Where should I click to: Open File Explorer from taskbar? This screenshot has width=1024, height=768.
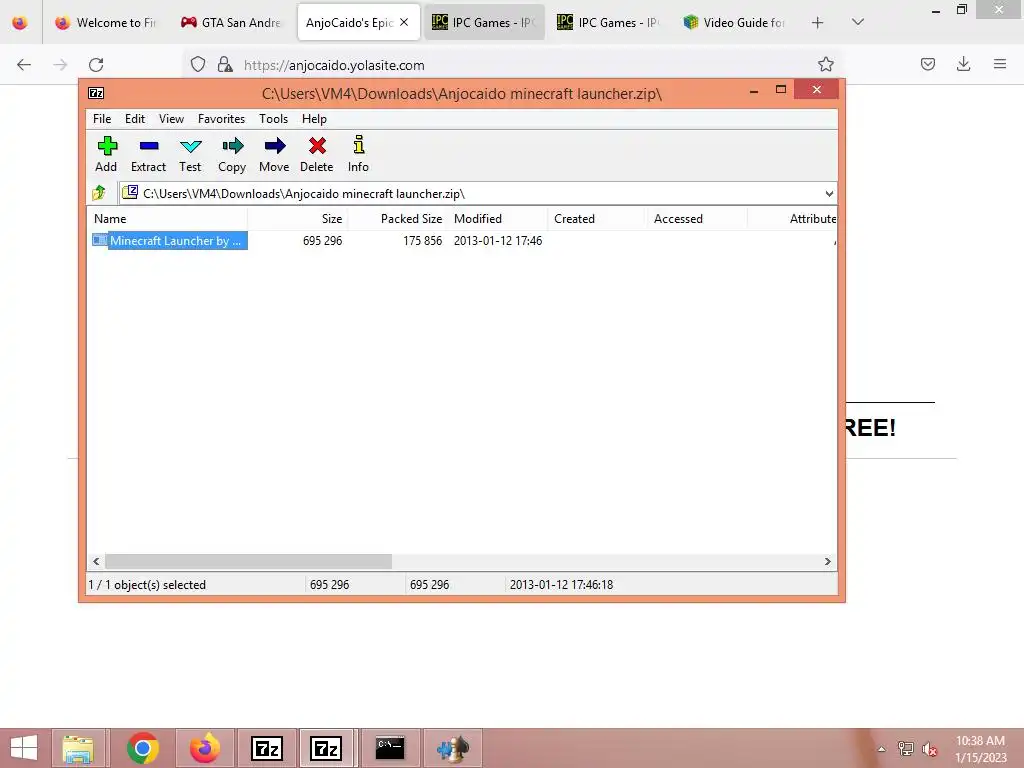pos(78,748)
